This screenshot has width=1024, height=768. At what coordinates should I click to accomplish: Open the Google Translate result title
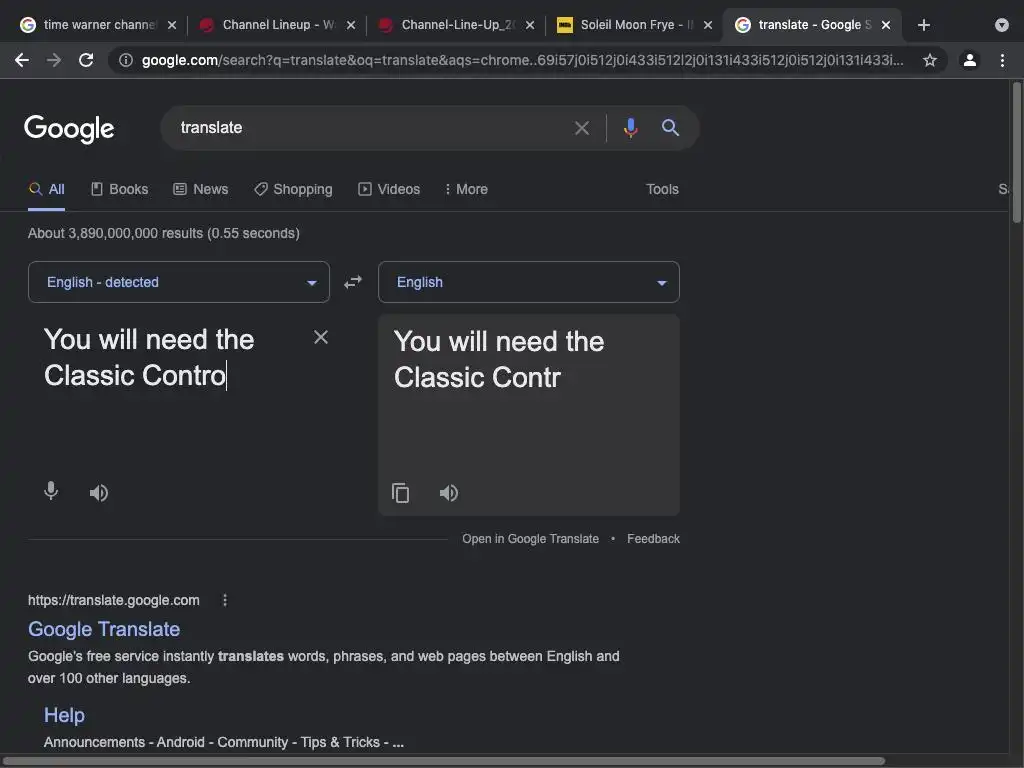(x=104, y=629)
